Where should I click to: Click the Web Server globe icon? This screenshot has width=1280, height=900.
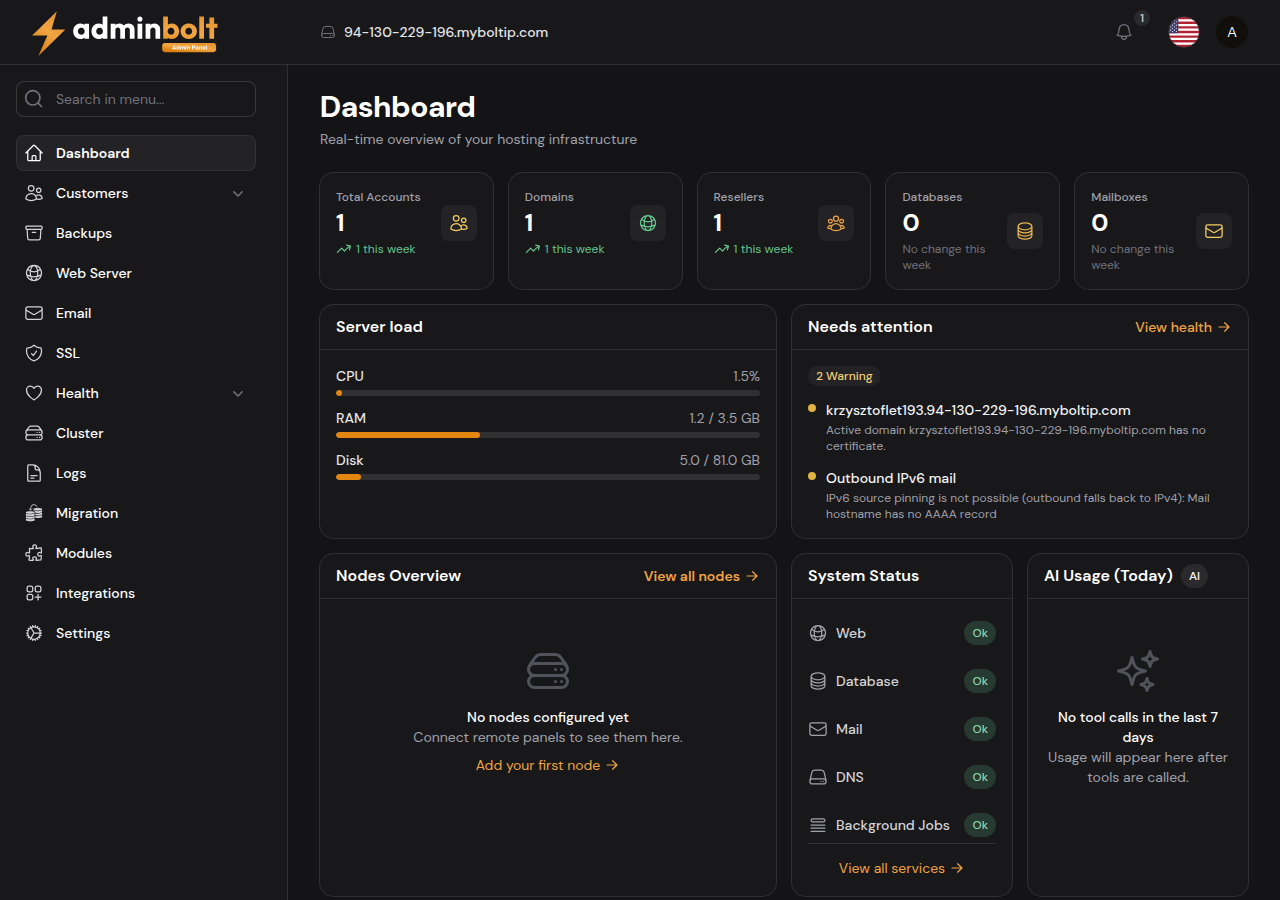coord(34,273)
